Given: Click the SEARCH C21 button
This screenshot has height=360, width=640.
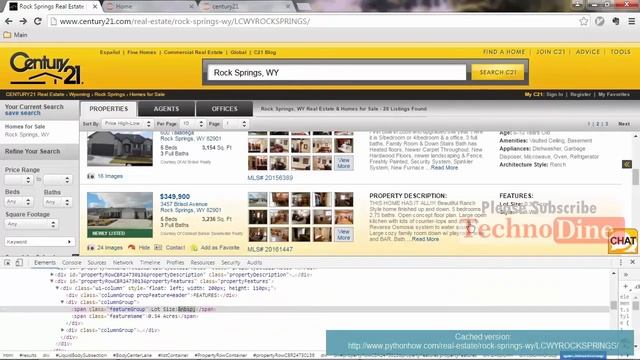Looking at the screenshot, I should 498,72.
